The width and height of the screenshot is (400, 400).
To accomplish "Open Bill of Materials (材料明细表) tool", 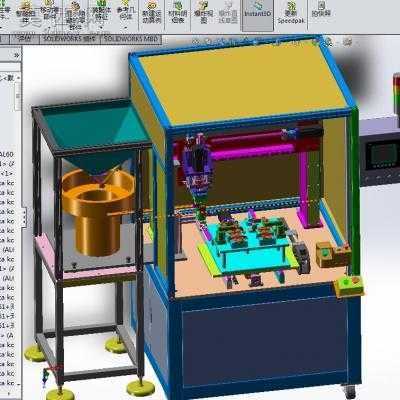I will [x=178, y=13].
